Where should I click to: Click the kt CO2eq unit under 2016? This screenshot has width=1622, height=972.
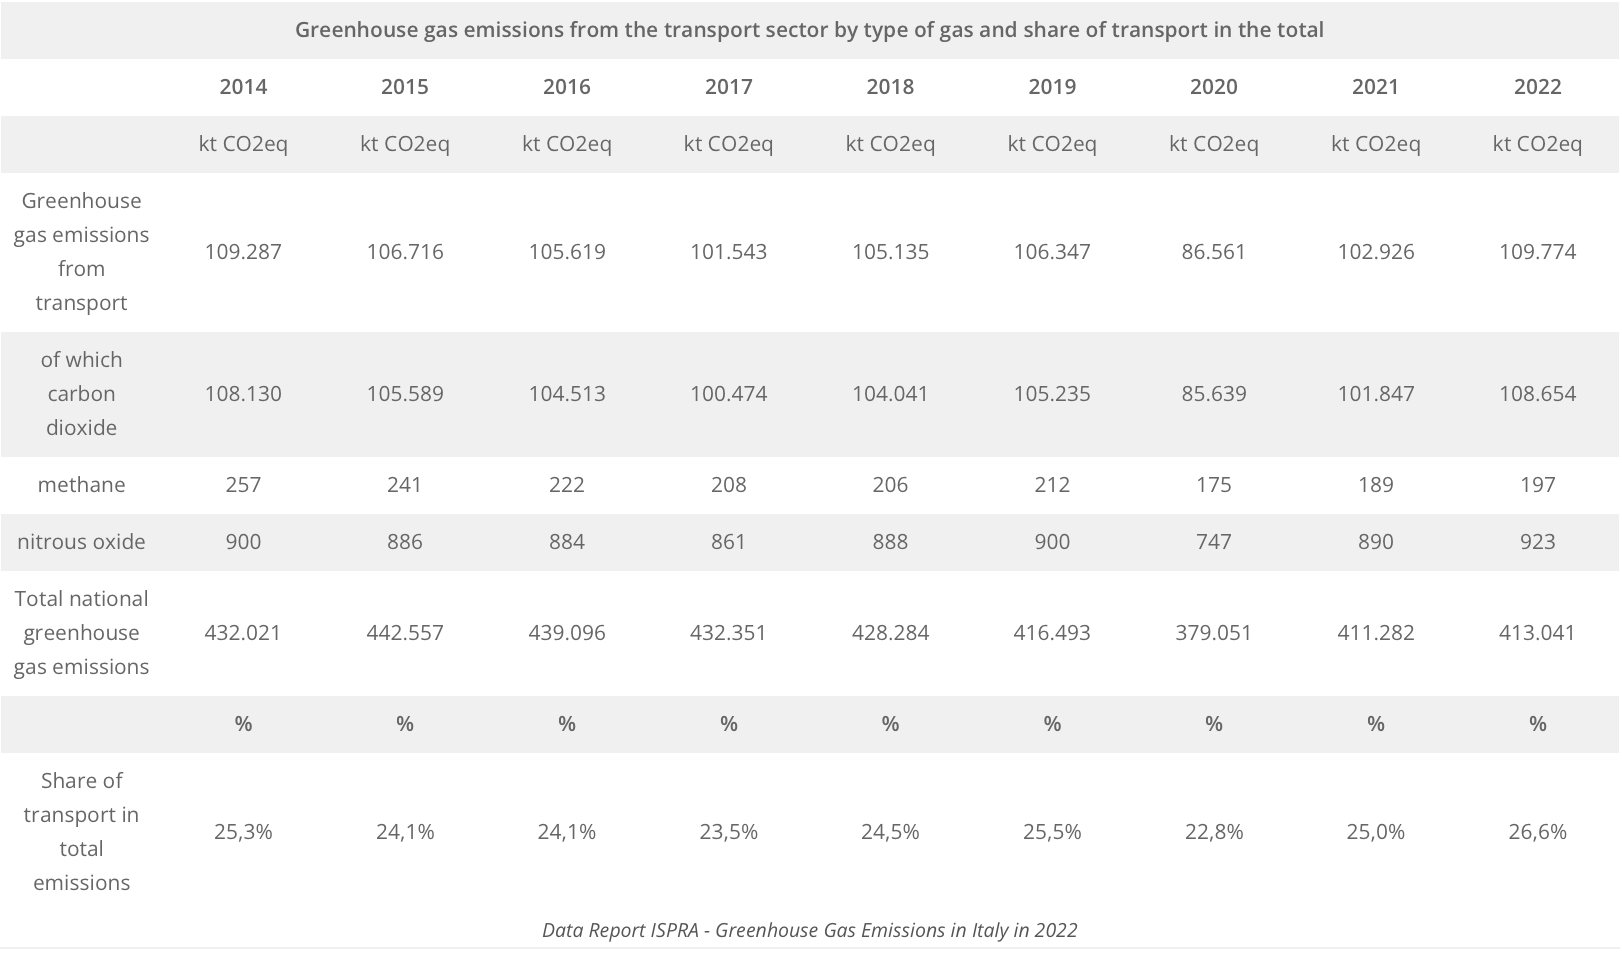click(566, 144)
